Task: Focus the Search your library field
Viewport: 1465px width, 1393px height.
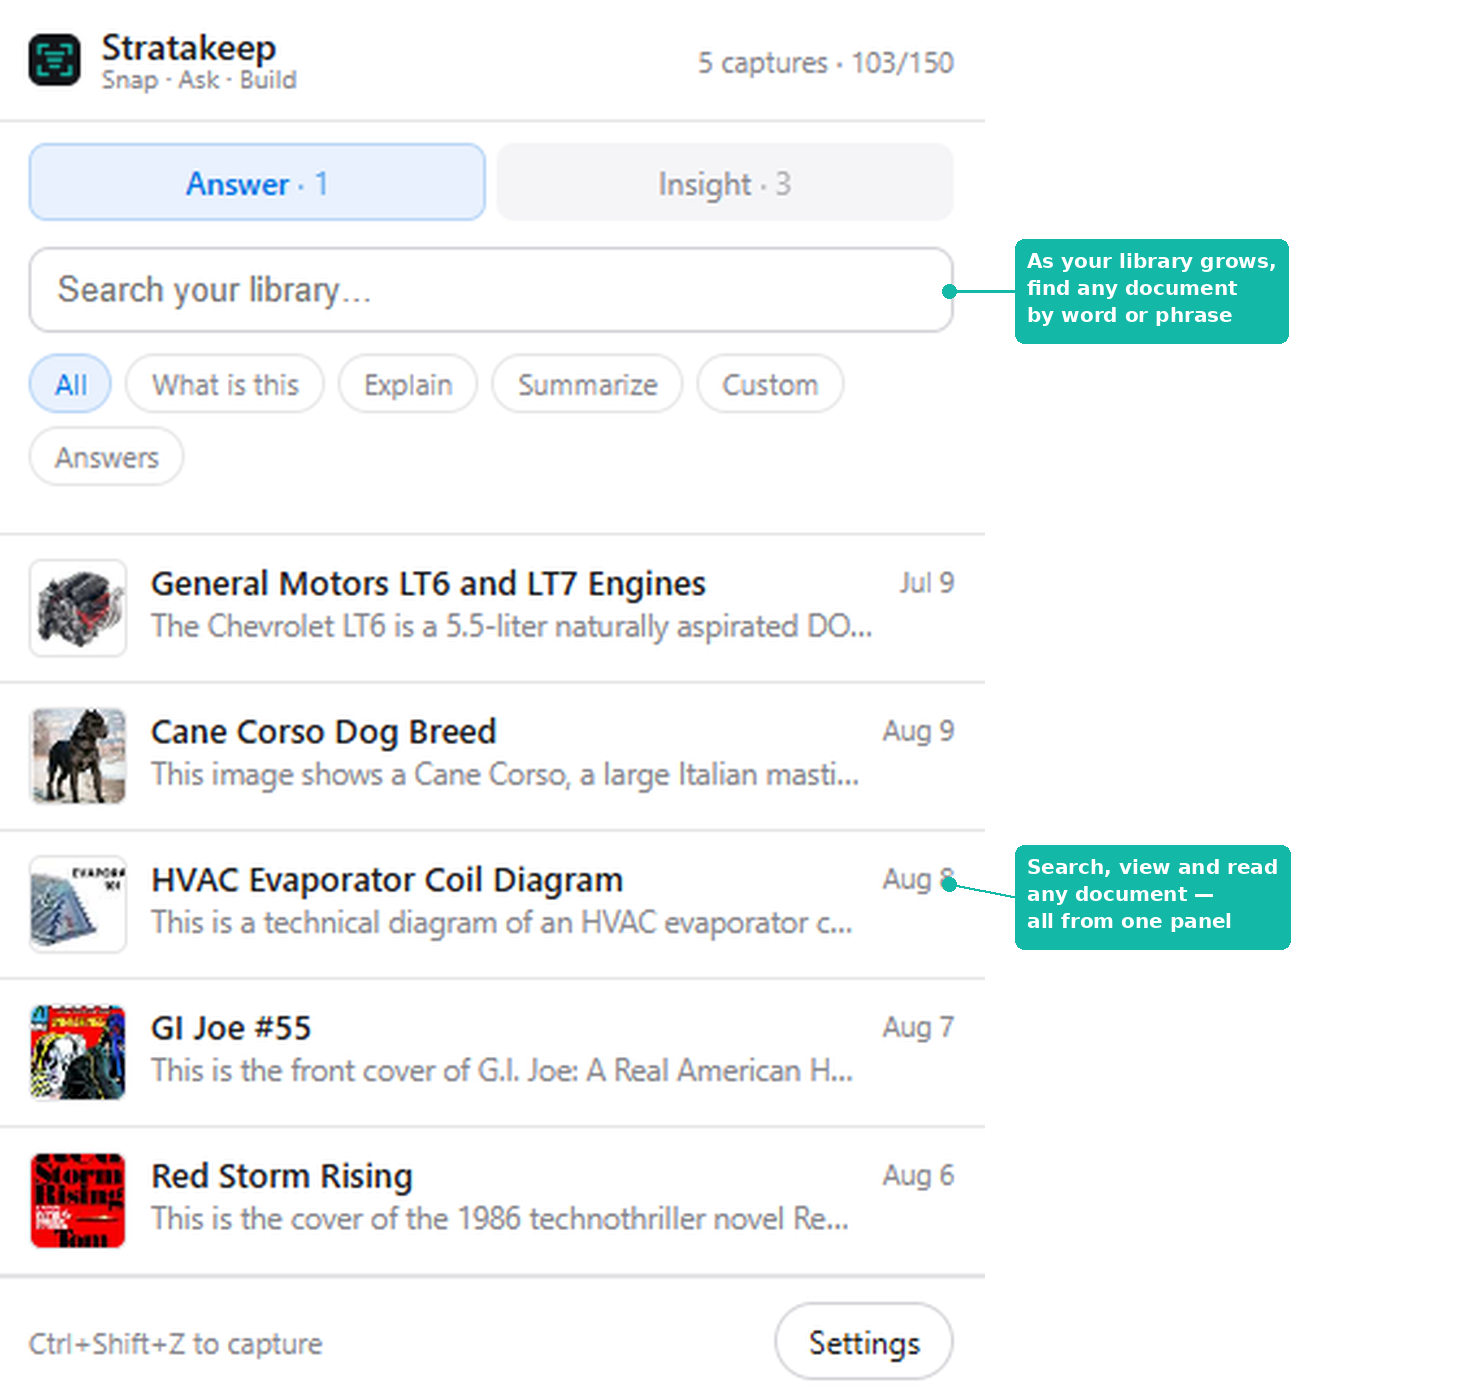Action: click(491, 290)
